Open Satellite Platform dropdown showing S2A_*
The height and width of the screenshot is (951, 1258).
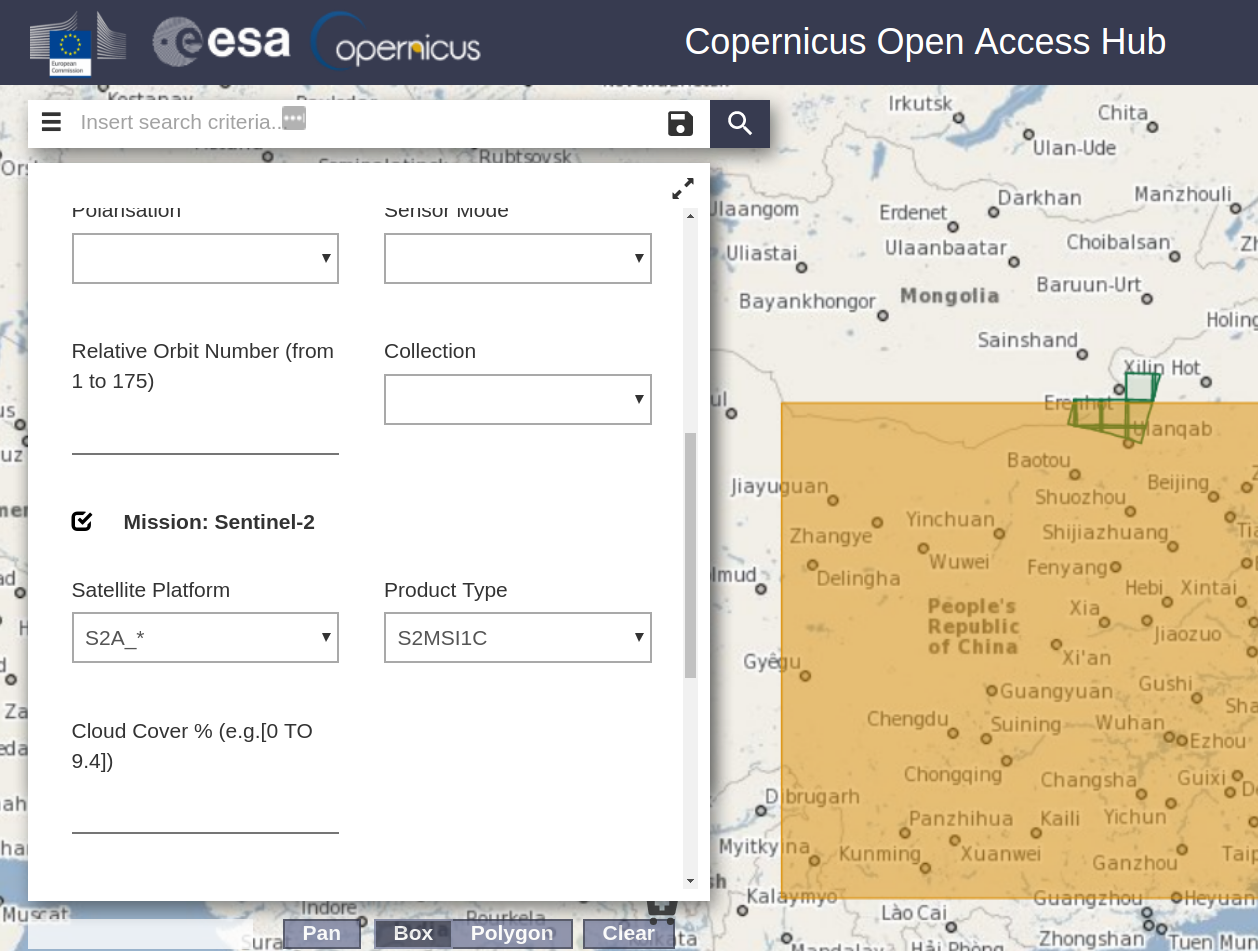[205, 637]
